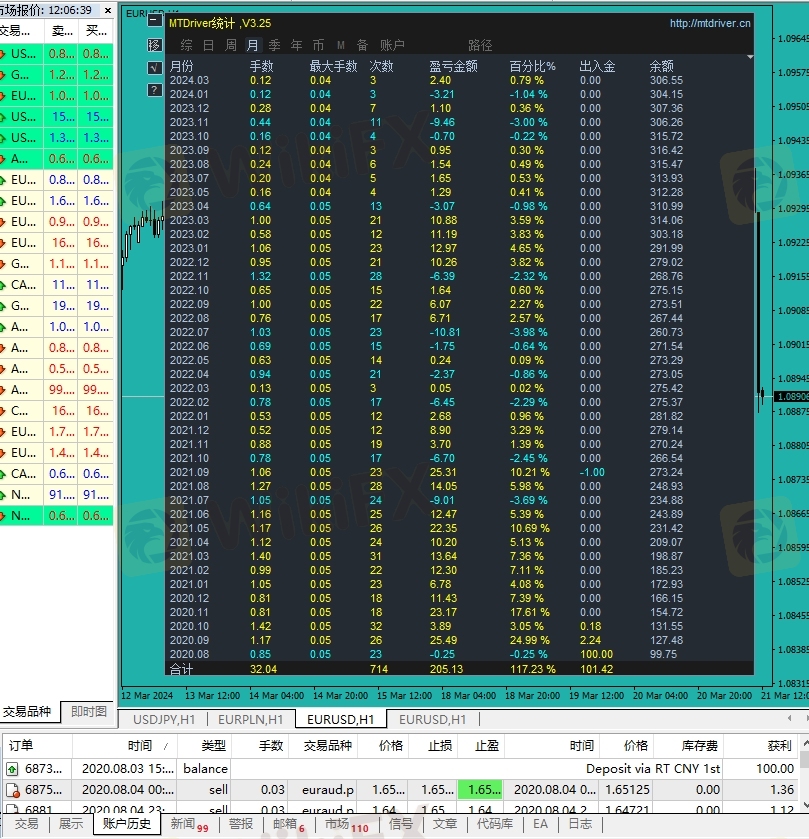Viewport: 809px width, 839px height.
Task: Open the 展示 exposure terminal tab
Action: pos(71,823)
